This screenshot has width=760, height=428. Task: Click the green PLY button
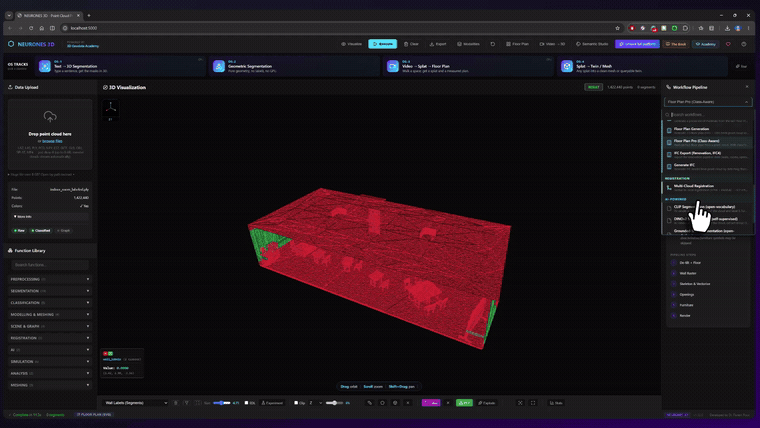tap(464, 403)
